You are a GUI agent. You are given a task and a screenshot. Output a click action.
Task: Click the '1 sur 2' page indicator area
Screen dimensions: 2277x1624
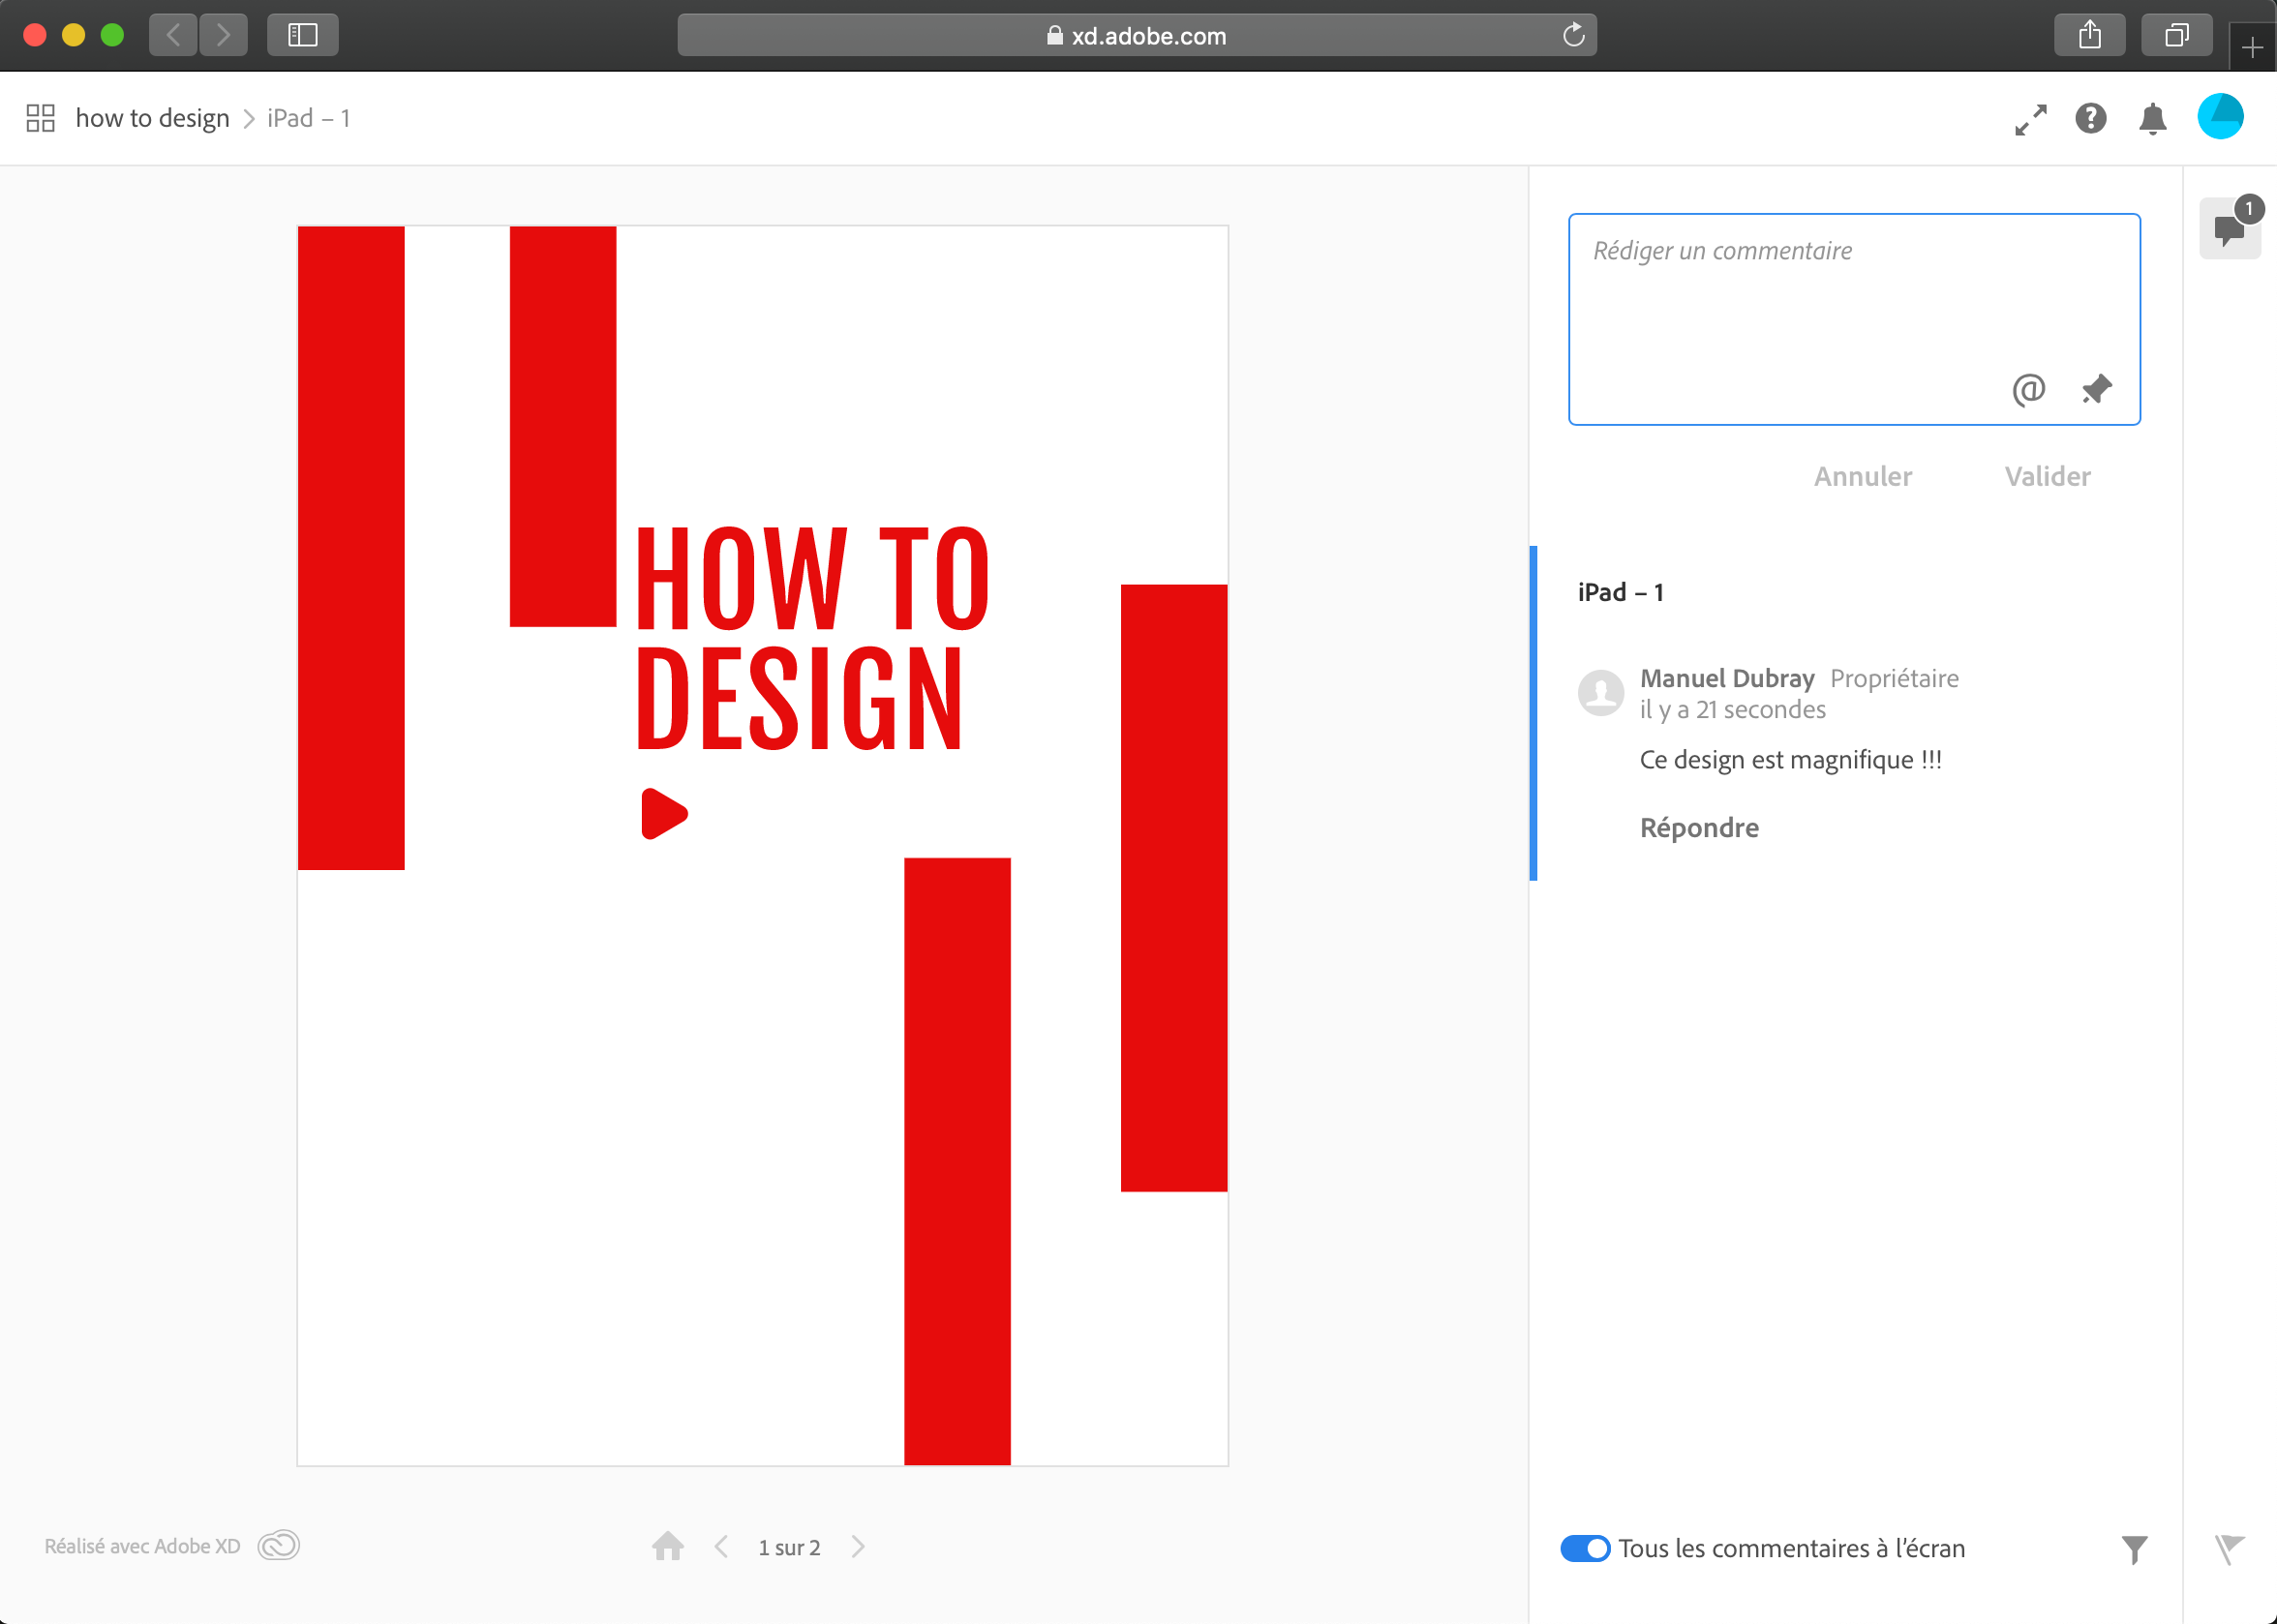789,1547
